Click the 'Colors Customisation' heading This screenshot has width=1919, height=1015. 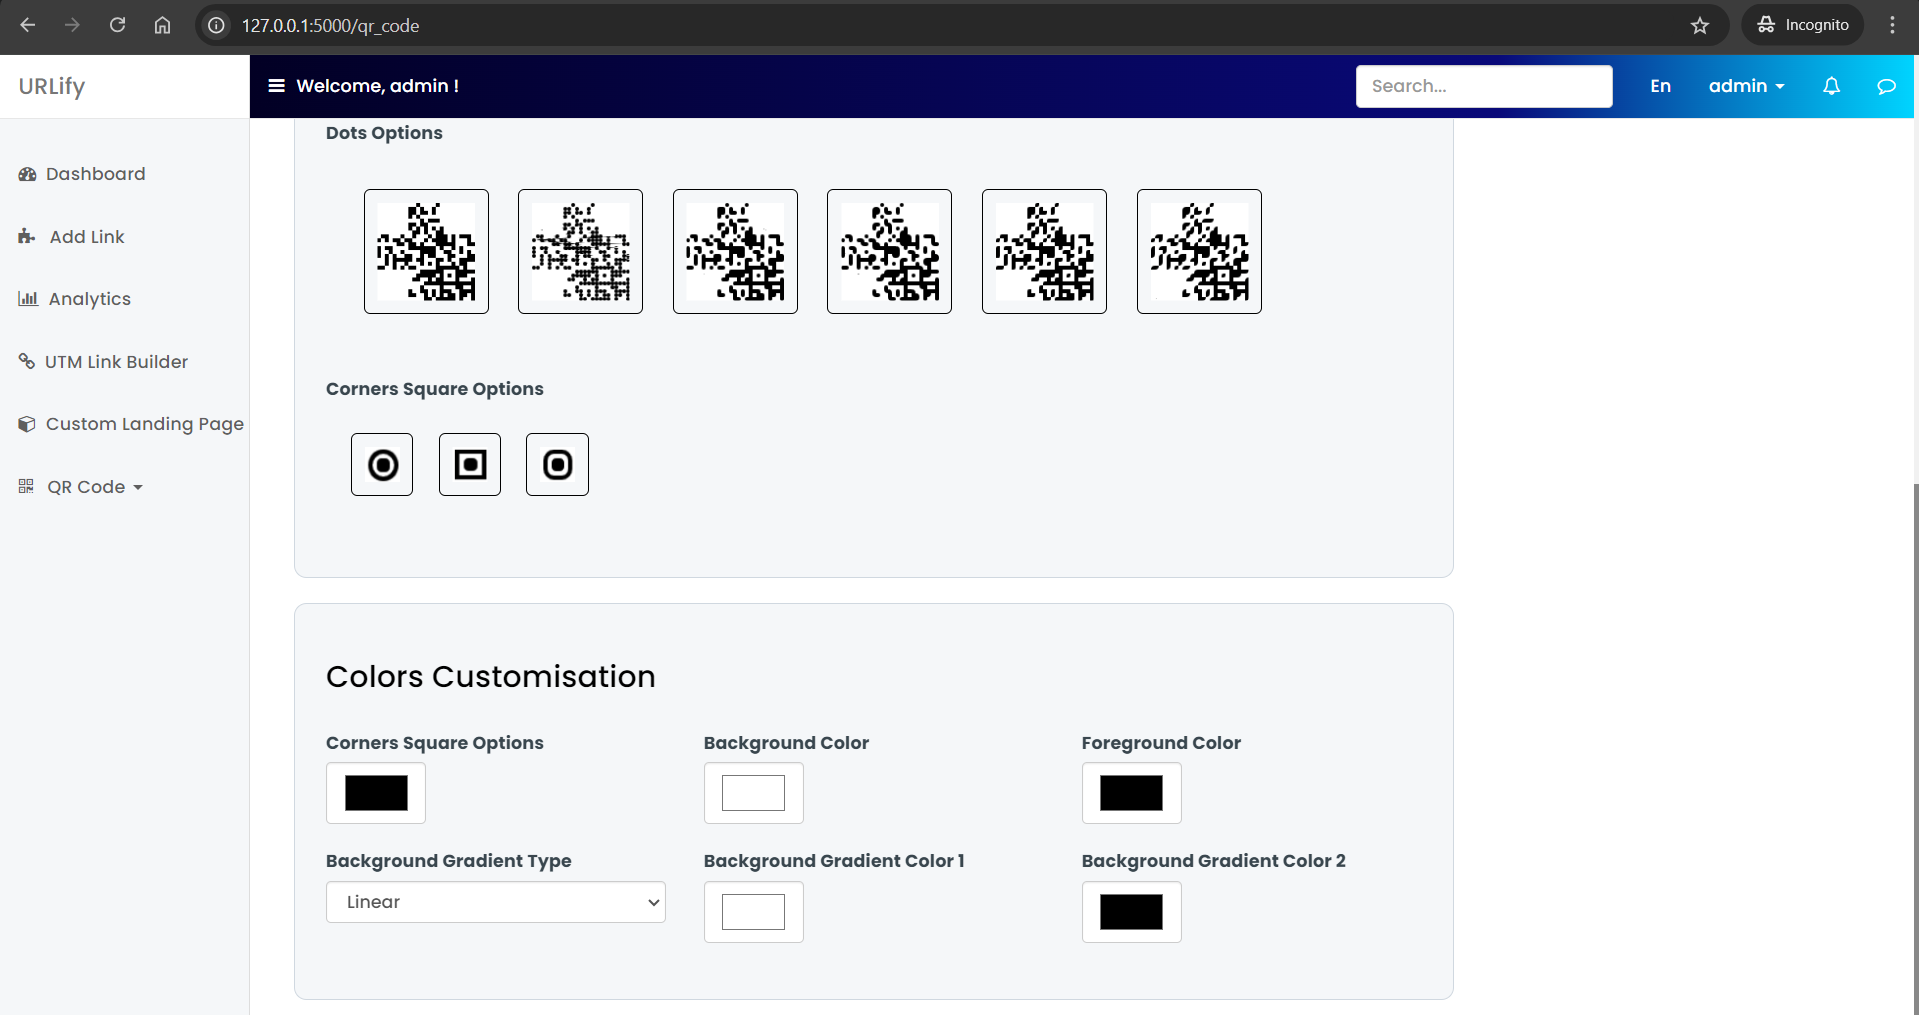coord(491,677)
